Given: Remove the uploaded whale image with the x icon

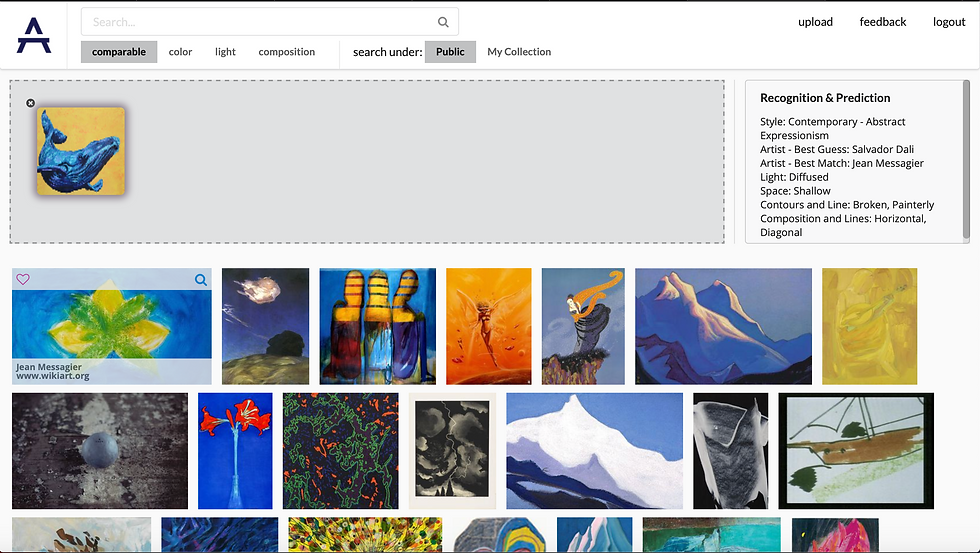Looking at the screenshot, I should click(31, 103).
